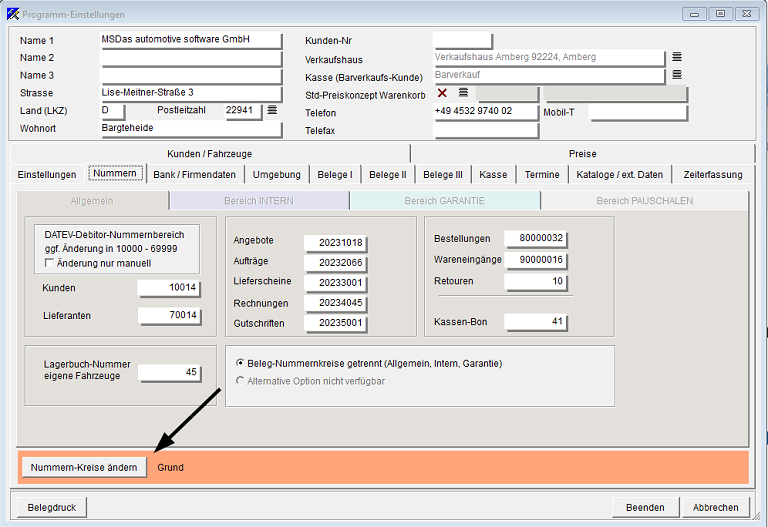
Task: Click the Angebote field 20231018
Action: (x=336, y=242)
